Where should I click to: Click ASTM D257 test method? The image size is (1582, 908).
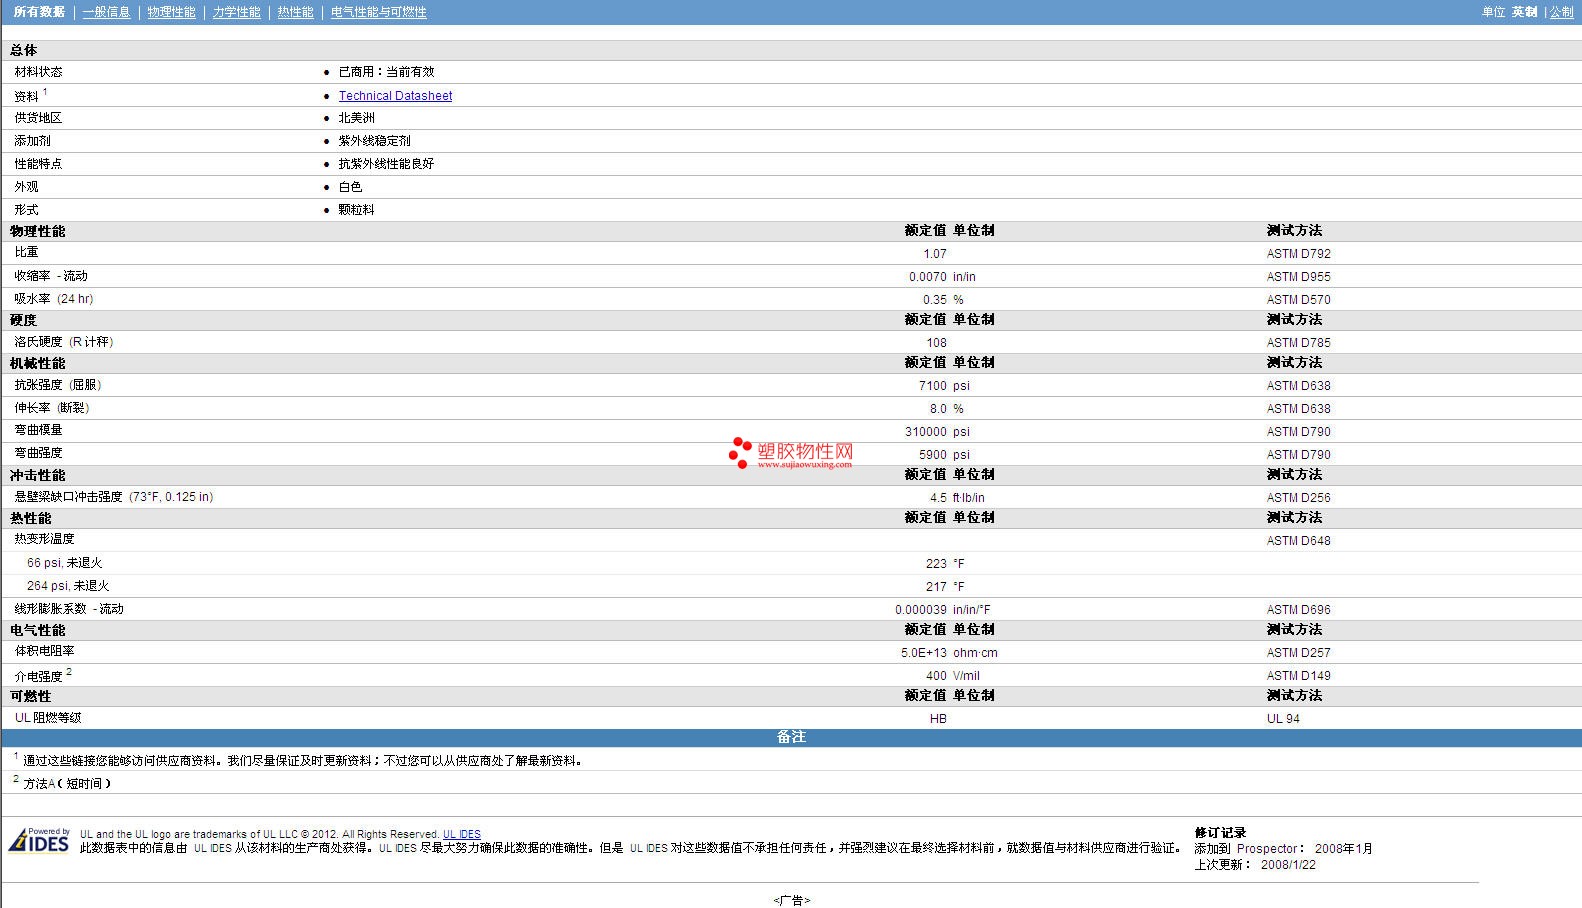[1298, 653]
